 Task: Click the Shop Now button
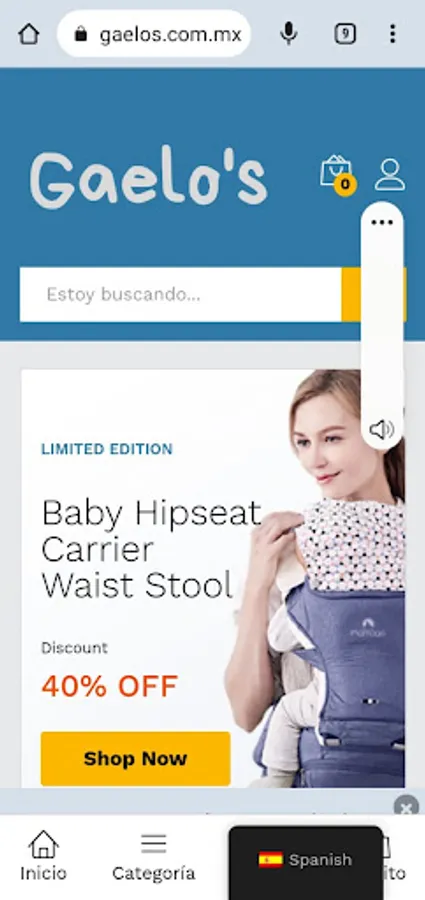(x=136, y=758)
